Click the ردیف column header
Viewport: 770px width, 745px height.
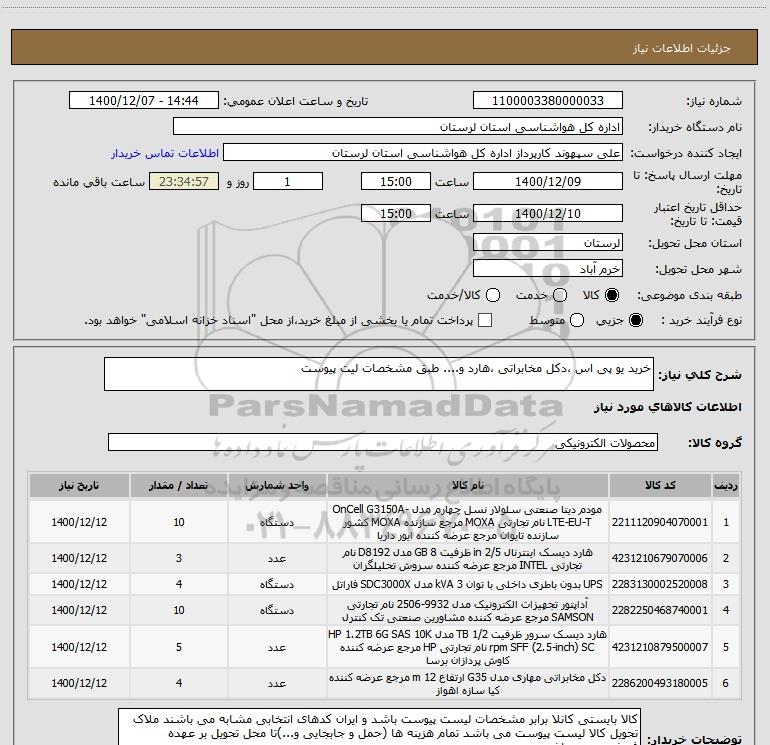[726, 485]
